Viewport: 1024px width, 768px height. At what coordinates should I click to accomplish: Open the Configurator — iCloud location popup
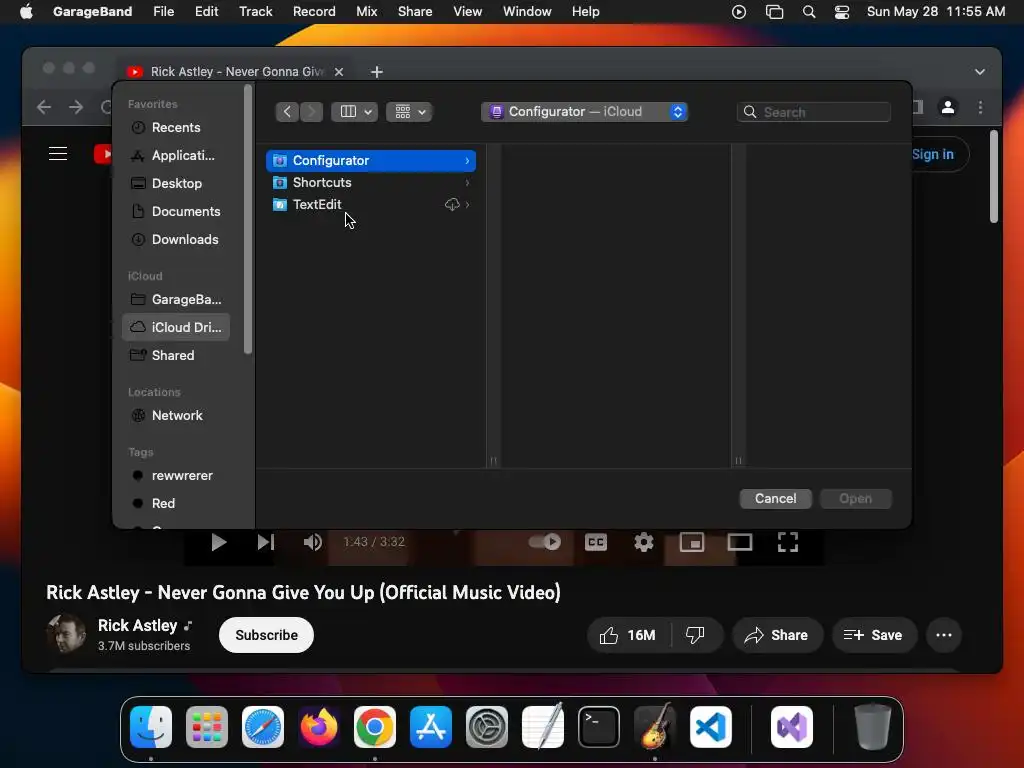pyautogui.click(x=584, y=112)
